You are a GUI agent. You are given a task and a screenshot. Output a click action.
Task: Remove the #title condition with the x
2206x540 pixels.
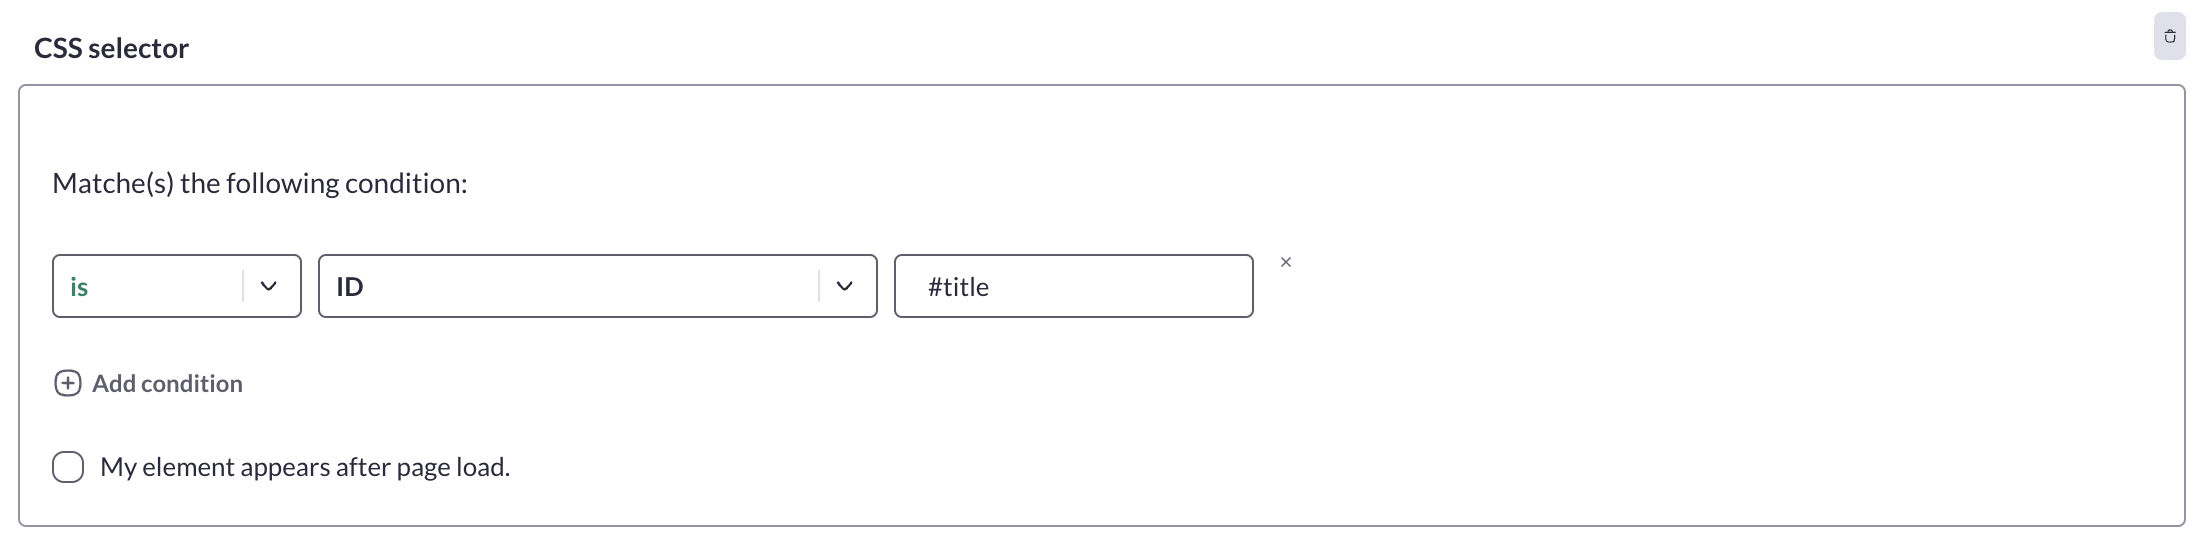[1286, 262]
